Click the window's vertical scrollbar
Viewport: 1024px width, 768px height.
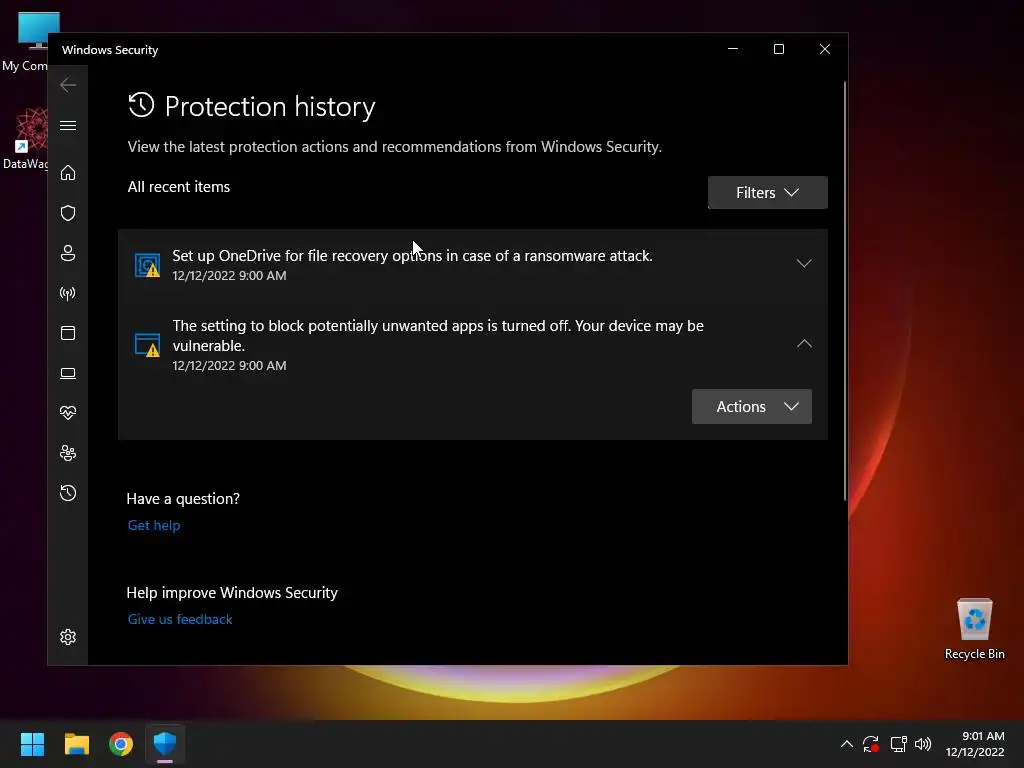[x=844, y=291]
